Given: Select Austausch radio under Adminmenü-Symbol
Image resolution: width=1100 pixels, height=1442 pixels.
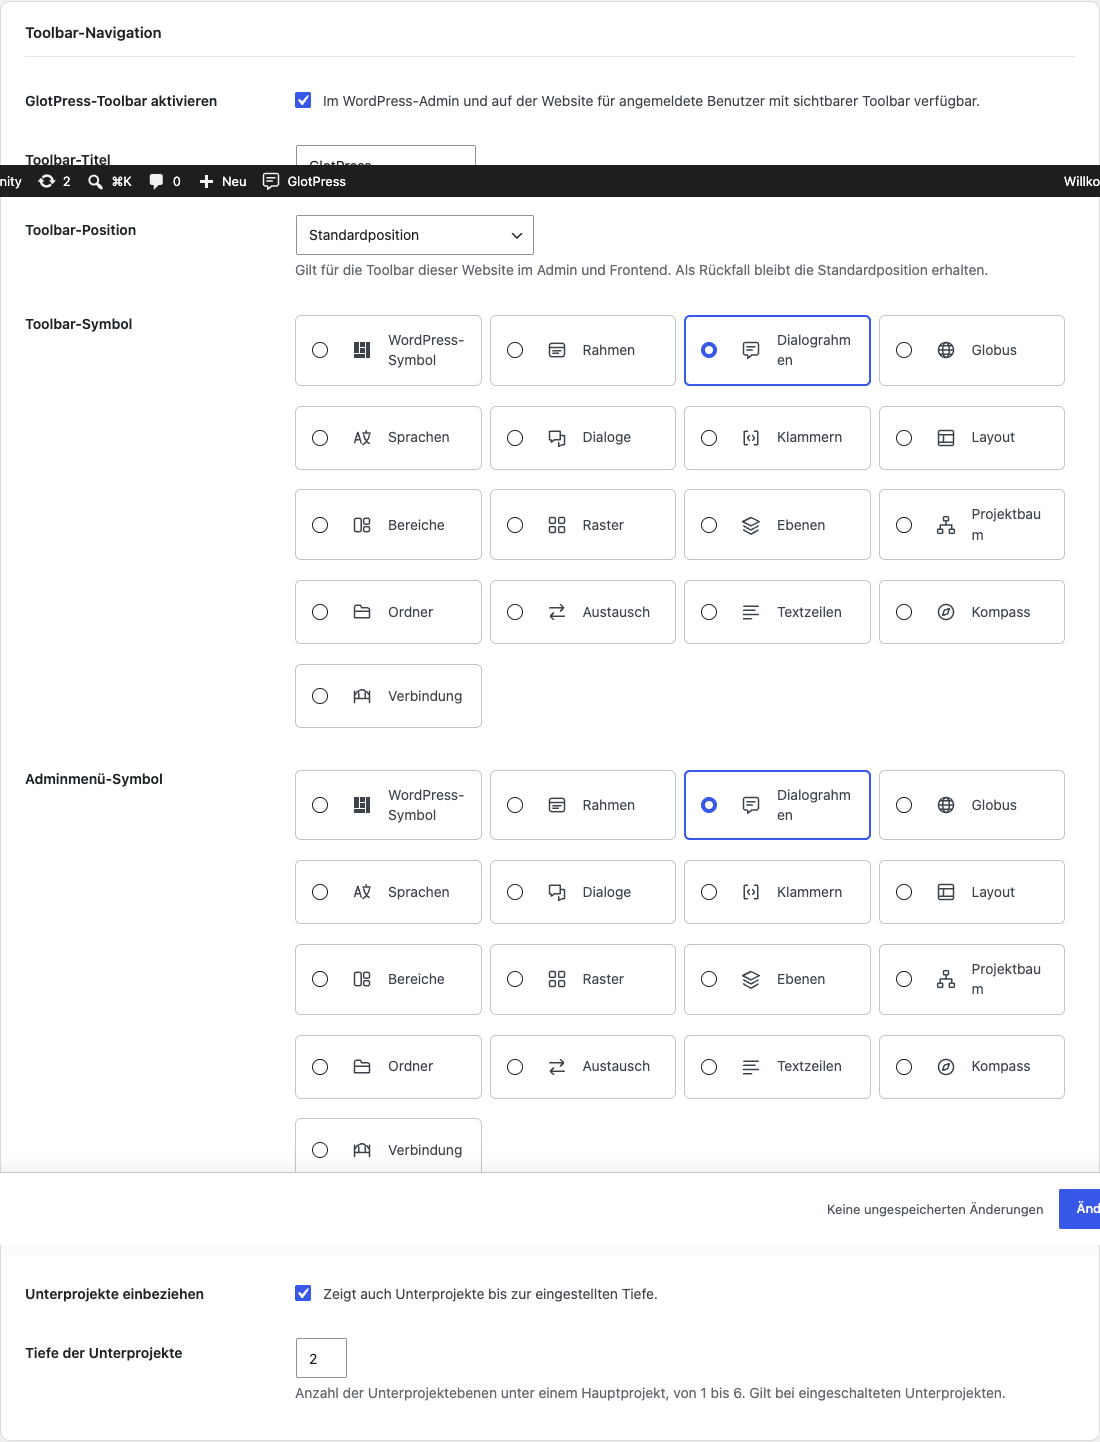Looking at the screenshot, I should 515,1067.
